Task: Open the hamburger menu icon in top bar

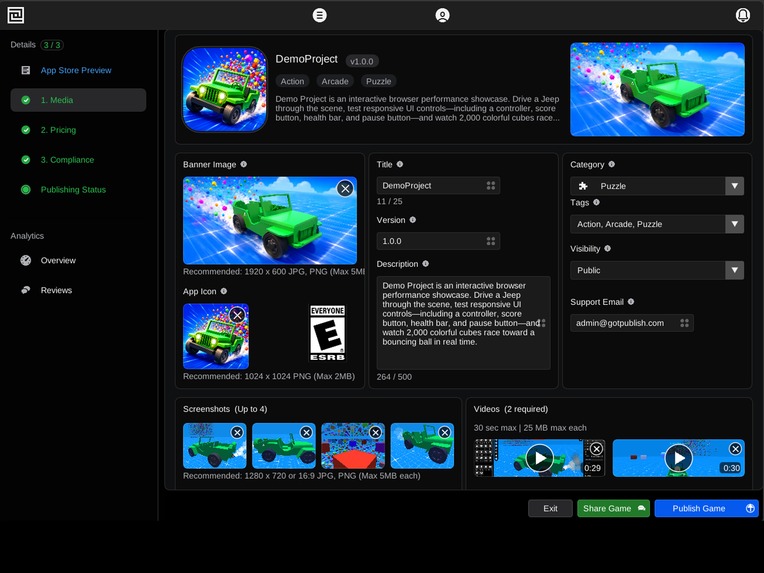Action: 320,15
